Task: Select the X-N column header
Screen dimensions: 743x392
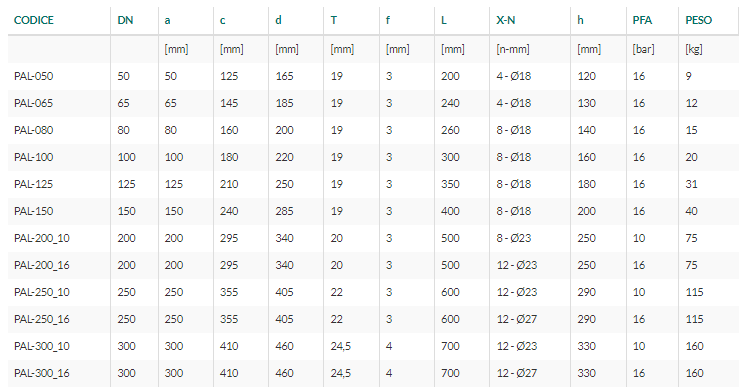Action: point(506,20)
